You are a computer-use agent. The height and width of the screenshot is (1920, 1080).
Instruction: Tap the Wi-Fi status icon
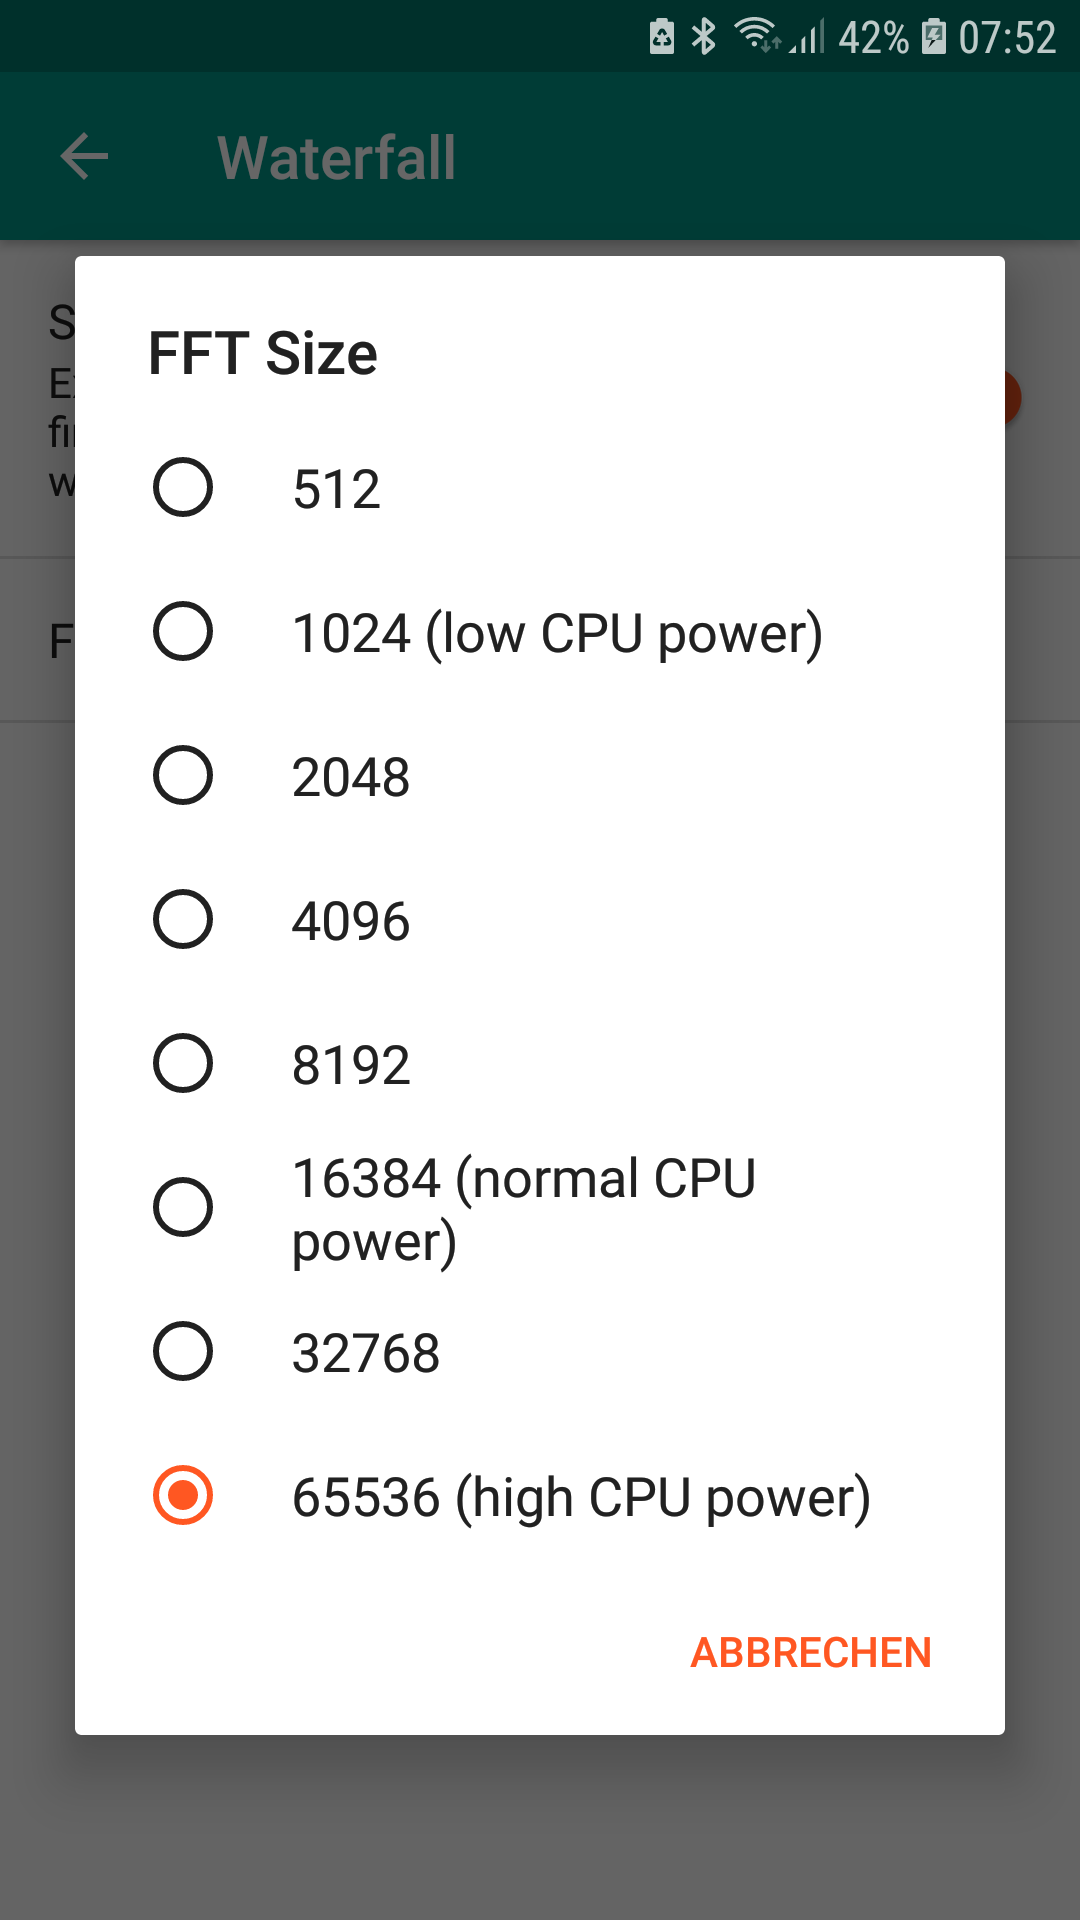point(757,35)
